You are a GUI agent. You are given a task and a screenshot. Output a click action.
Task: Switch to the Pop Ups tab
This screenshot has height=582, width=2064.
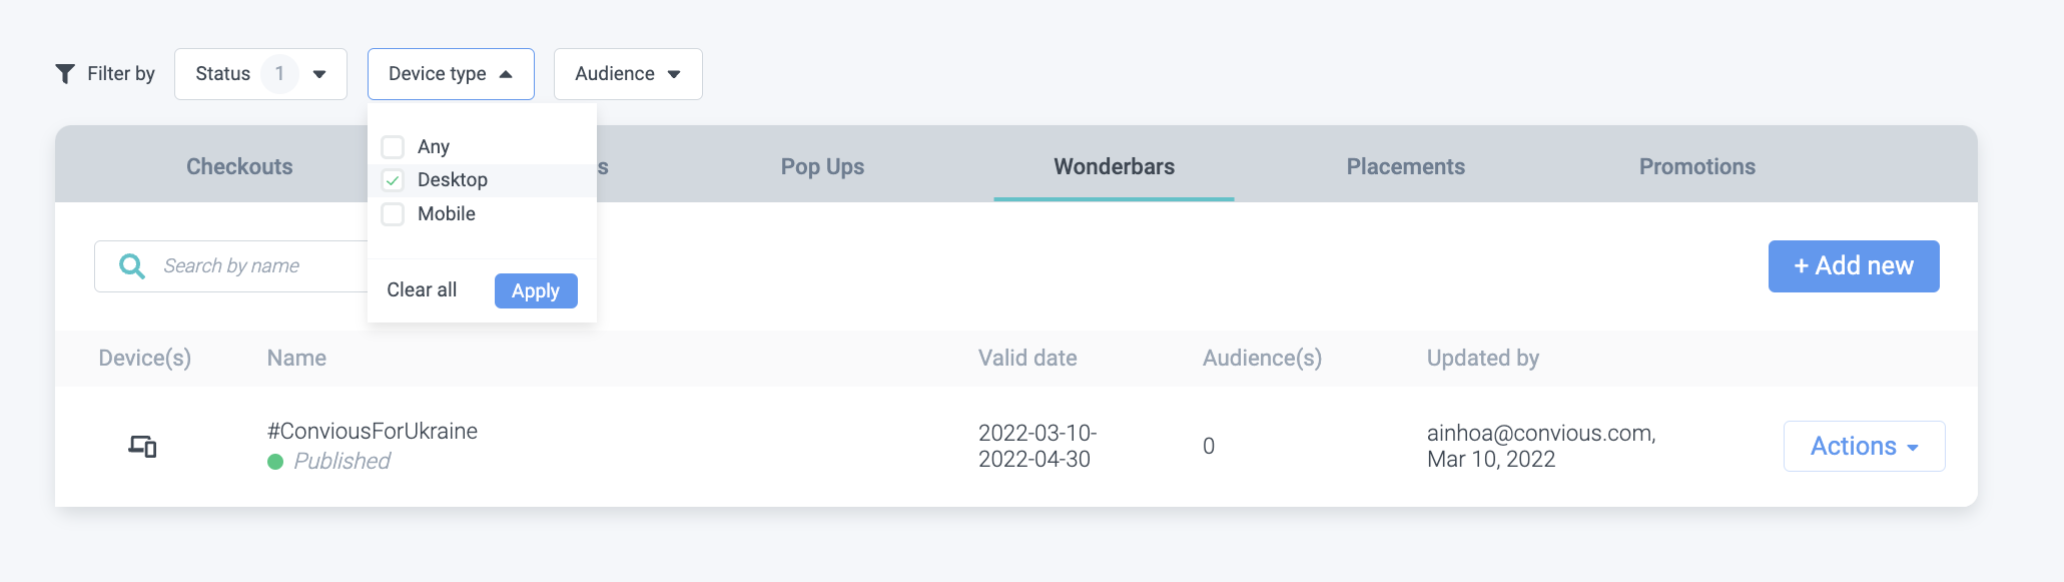click(822, 167)
